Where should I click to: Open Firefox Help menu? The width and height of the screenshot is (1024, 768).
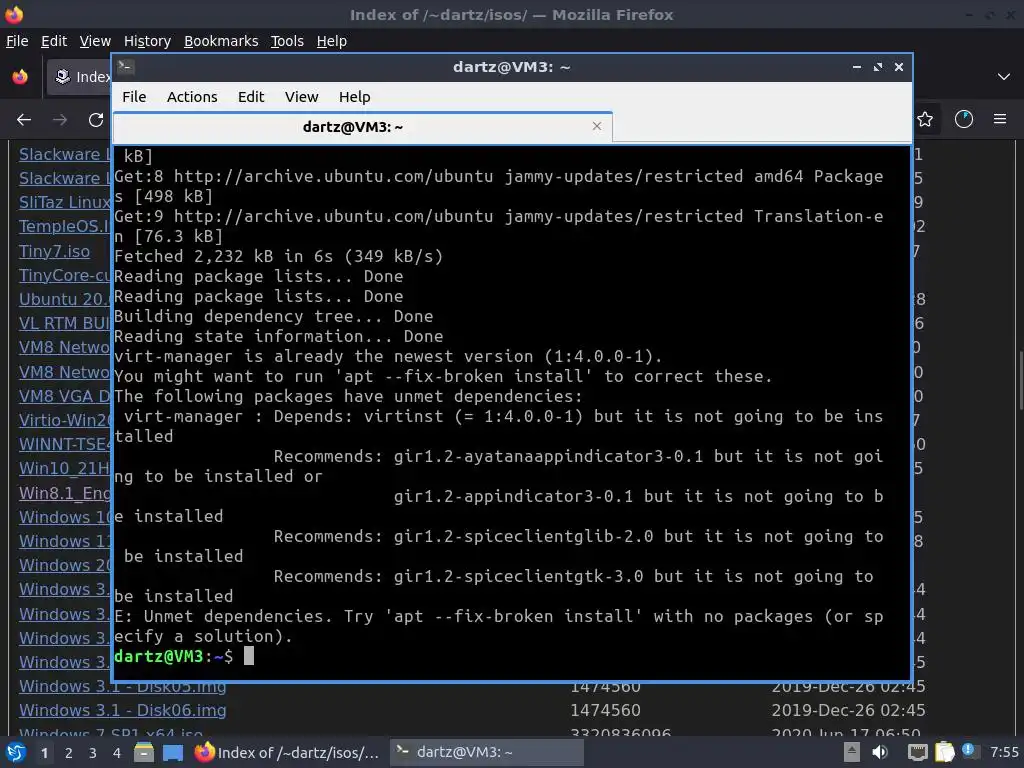coord(332,41)
